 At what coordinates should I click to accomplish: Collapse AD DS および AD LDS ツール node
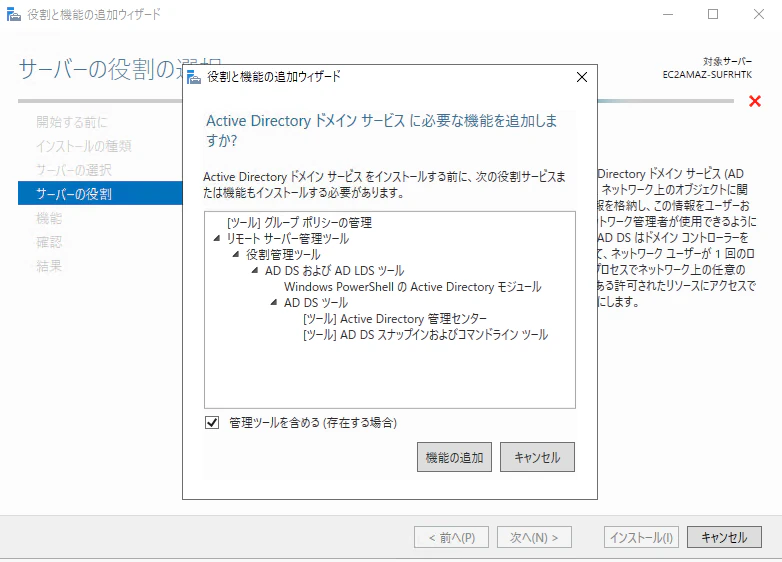[x=255, y=270]
